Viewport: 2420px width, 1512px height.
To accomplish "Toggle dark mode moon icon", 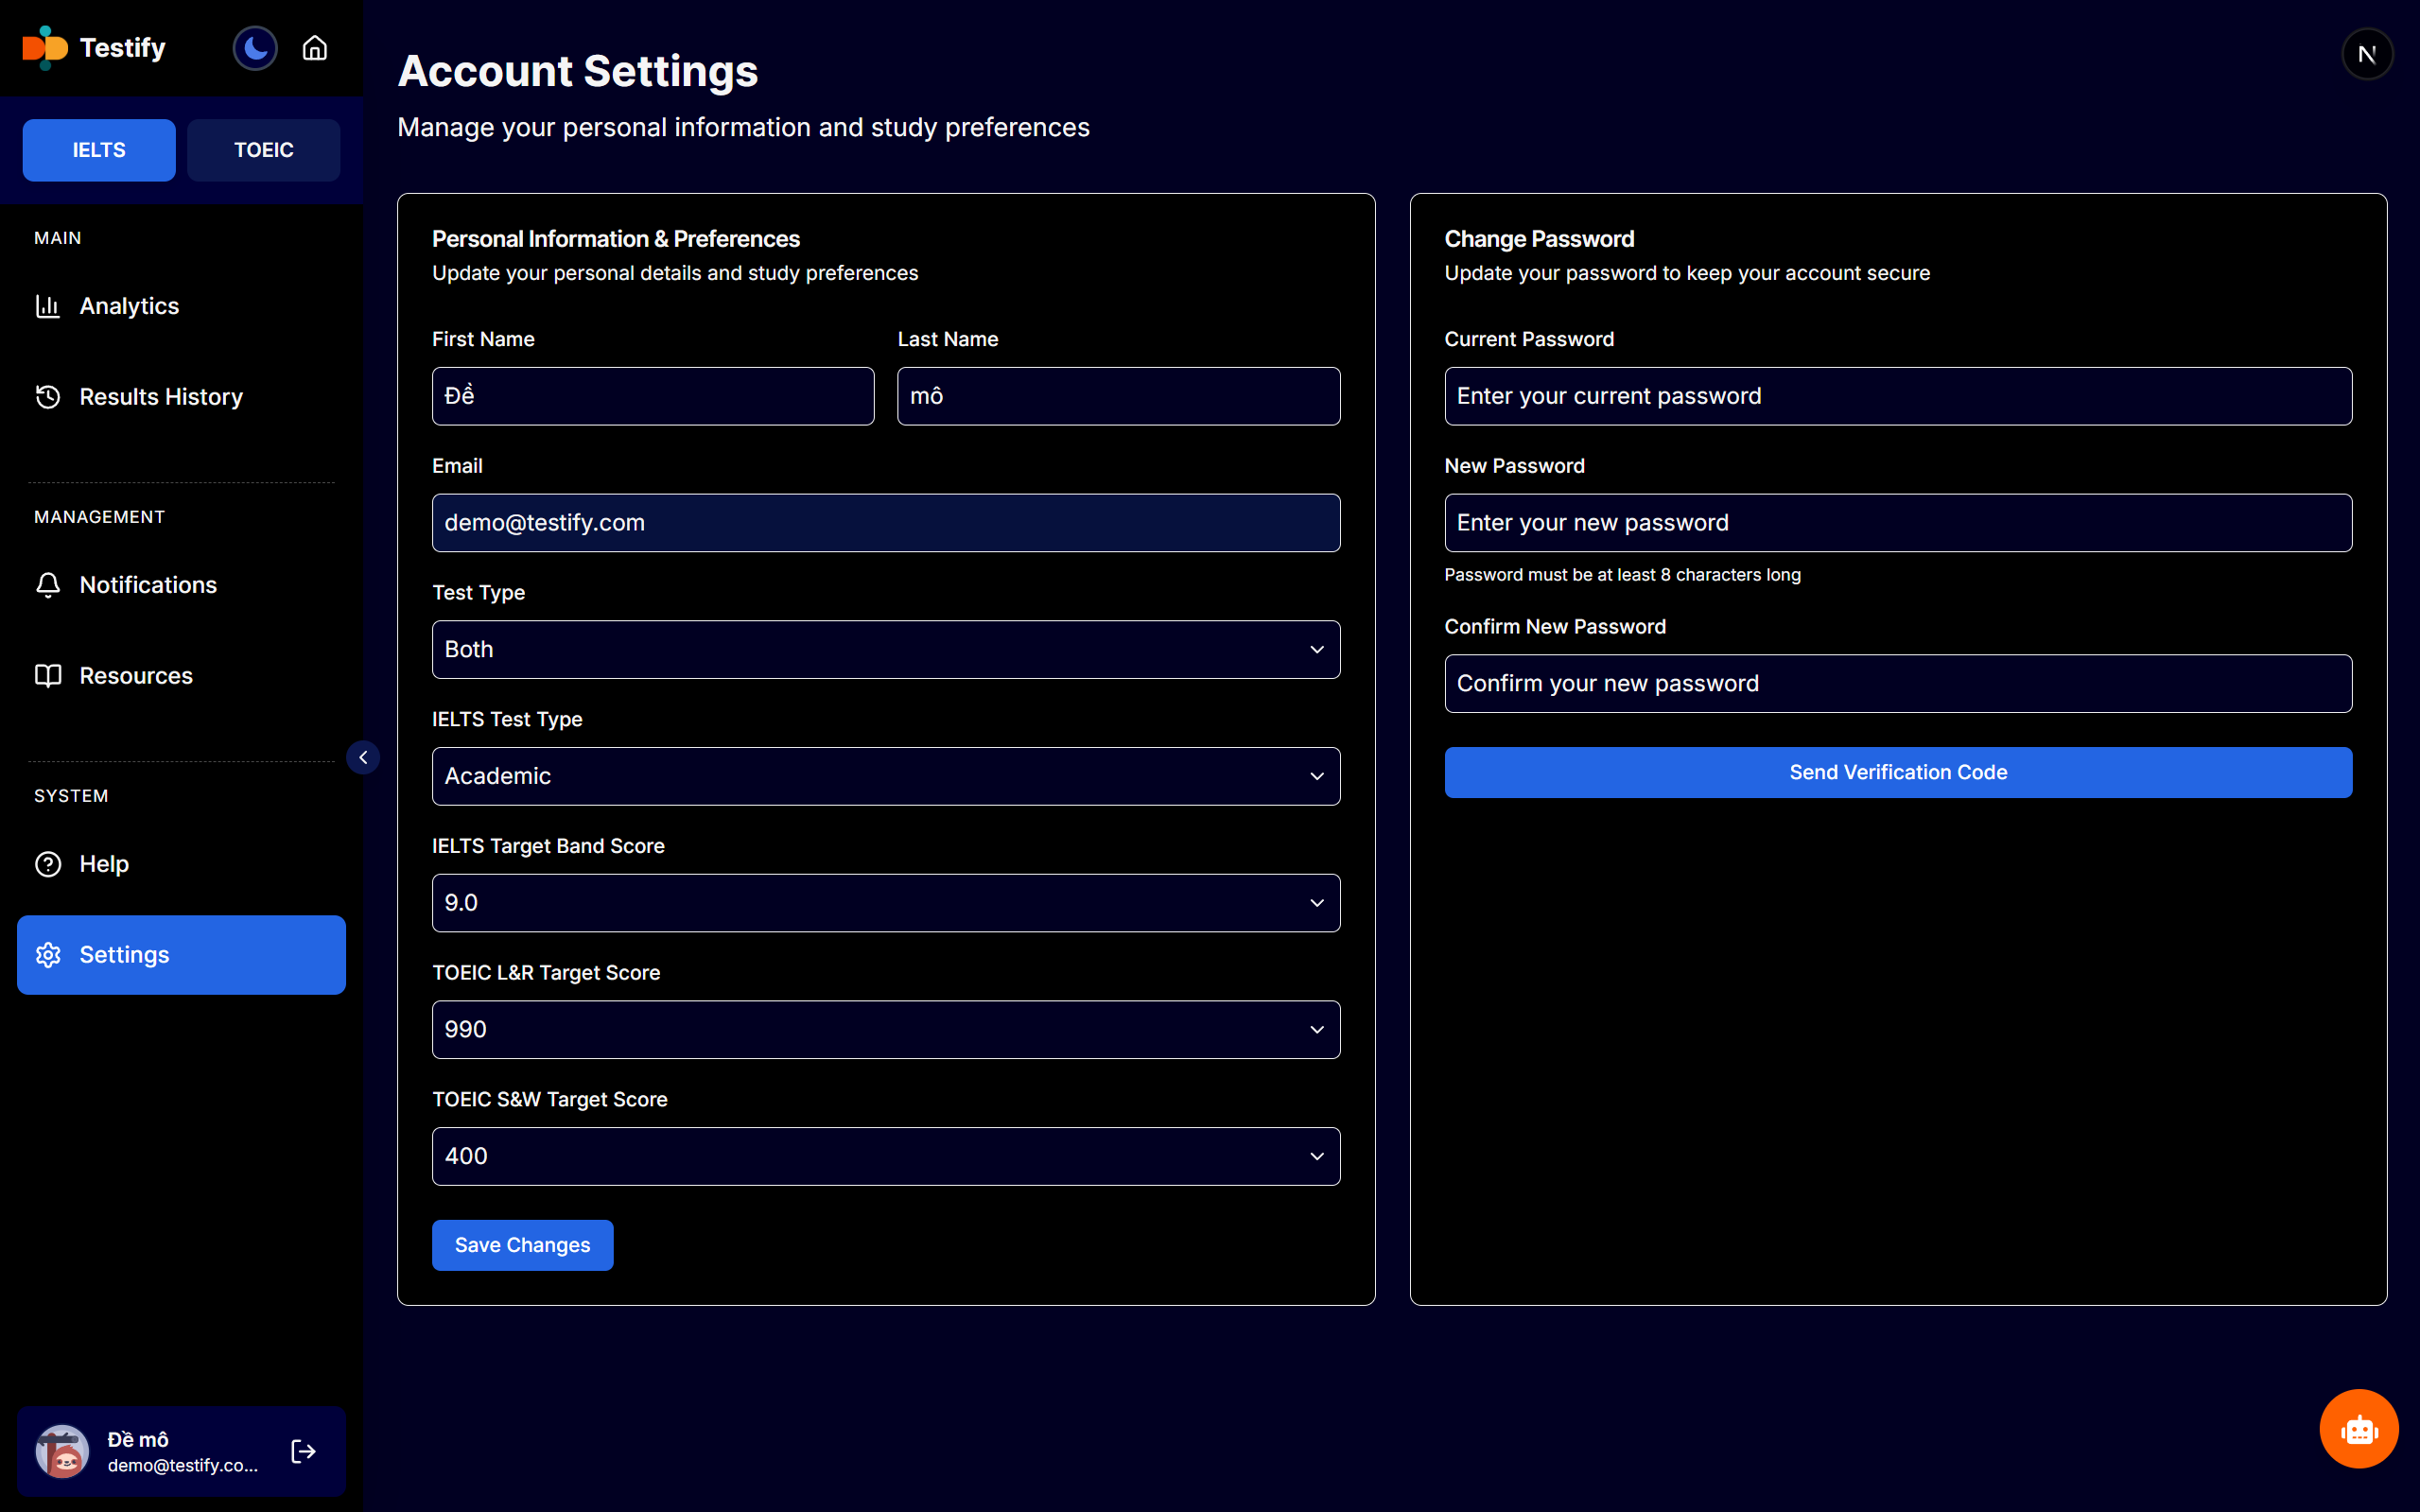I will (x=255, y=48).
